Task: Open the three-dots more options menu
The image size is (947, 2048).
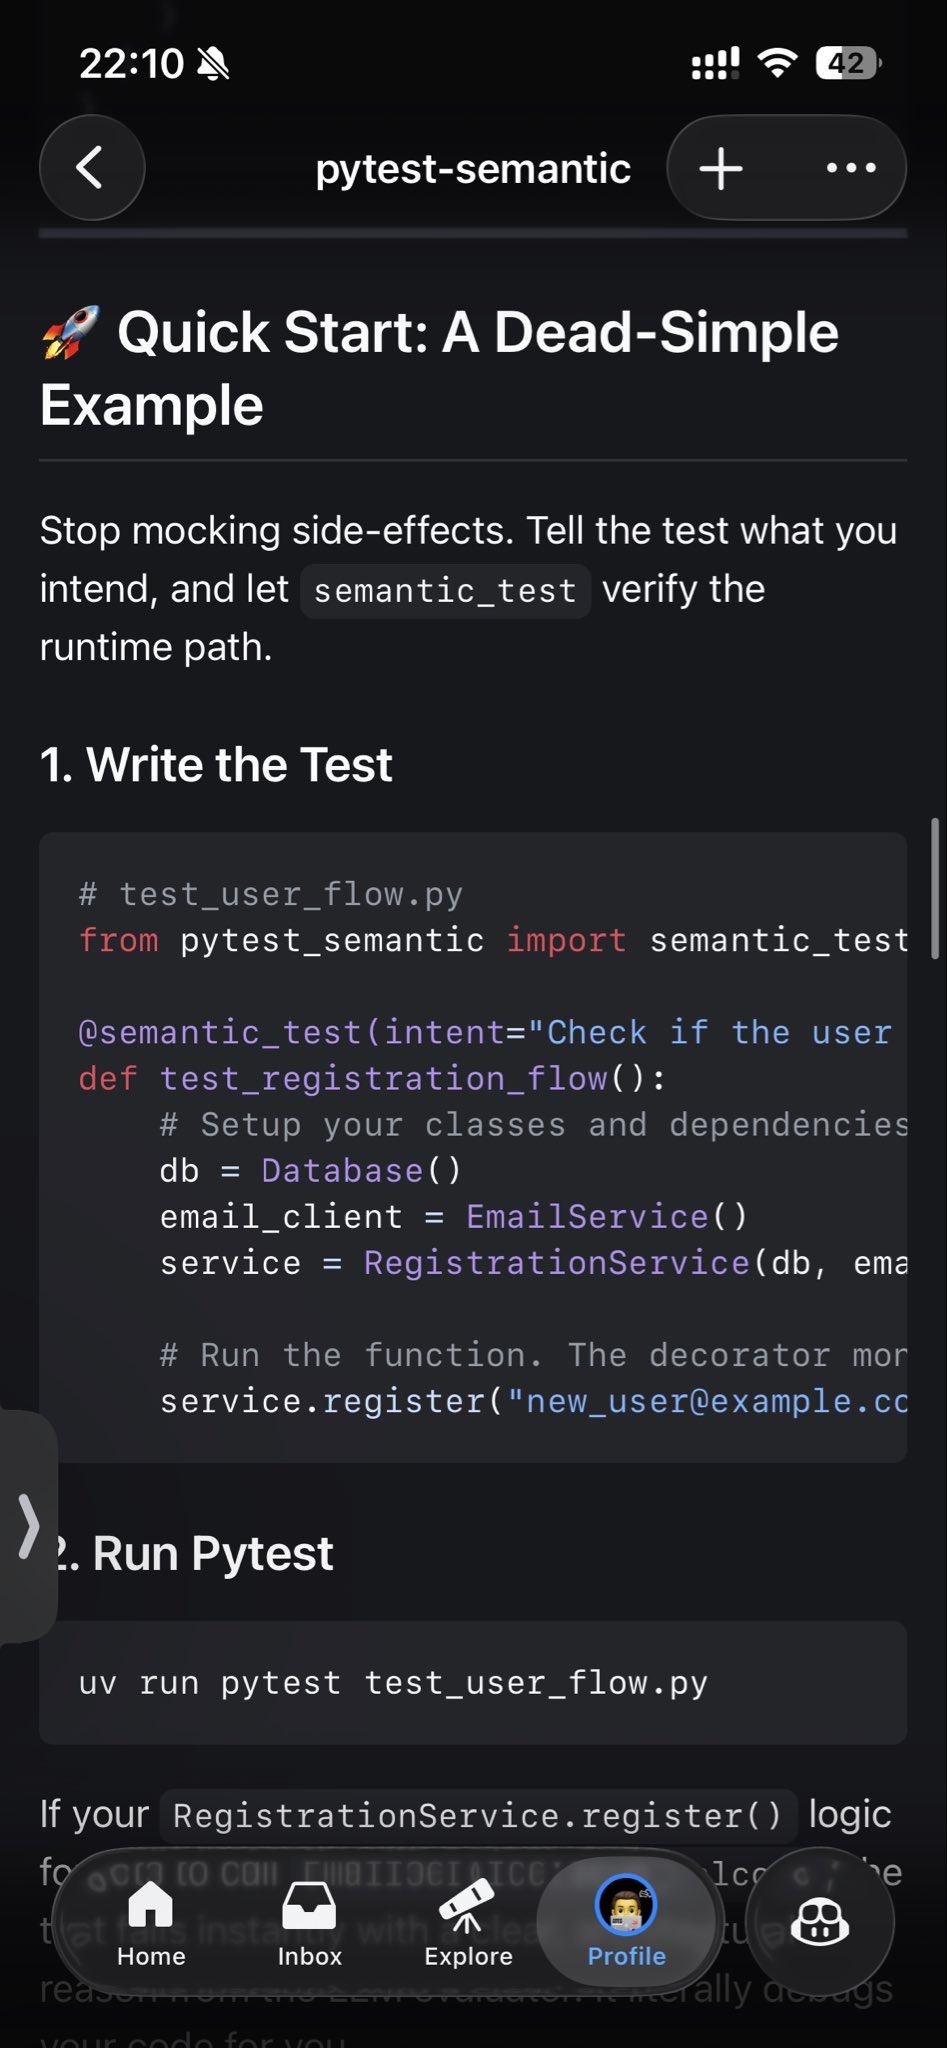Action: tap(851, 168)
